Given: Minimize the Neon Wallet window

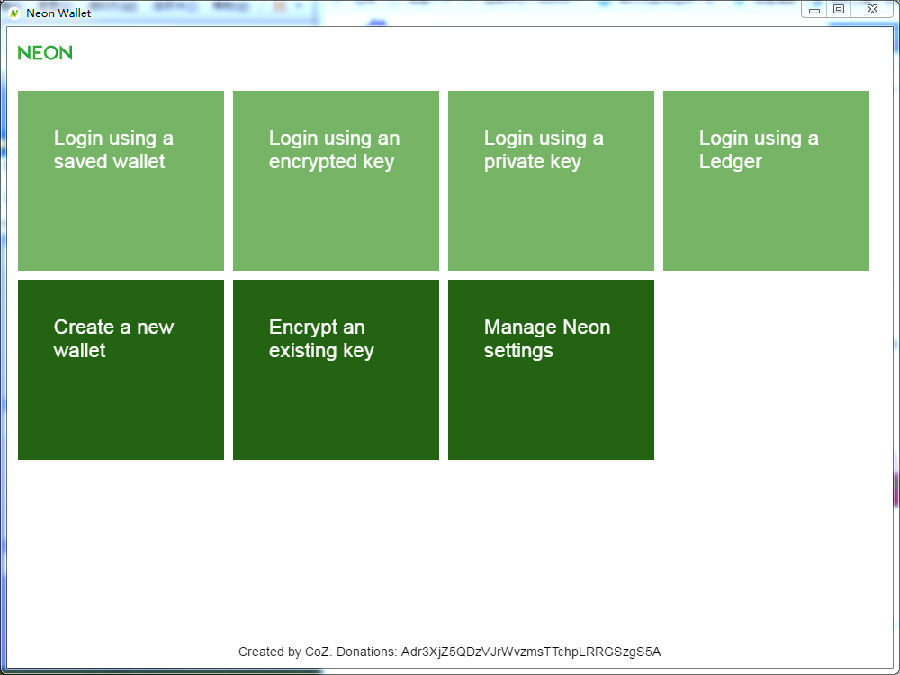Looking at the screenshot, I should [814, 9].
